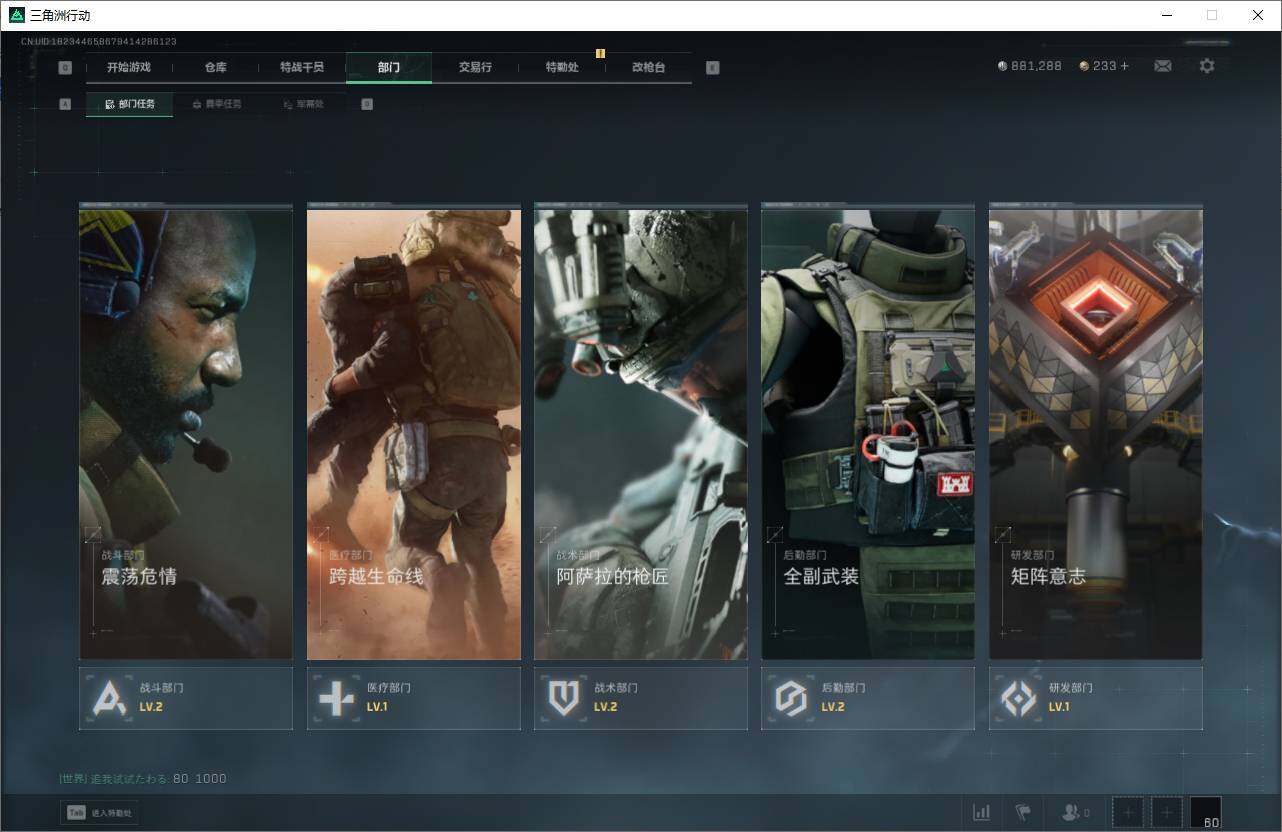
Task: Click the 后勤部门 hexagon icon
Action: click(x=791, y=698)
